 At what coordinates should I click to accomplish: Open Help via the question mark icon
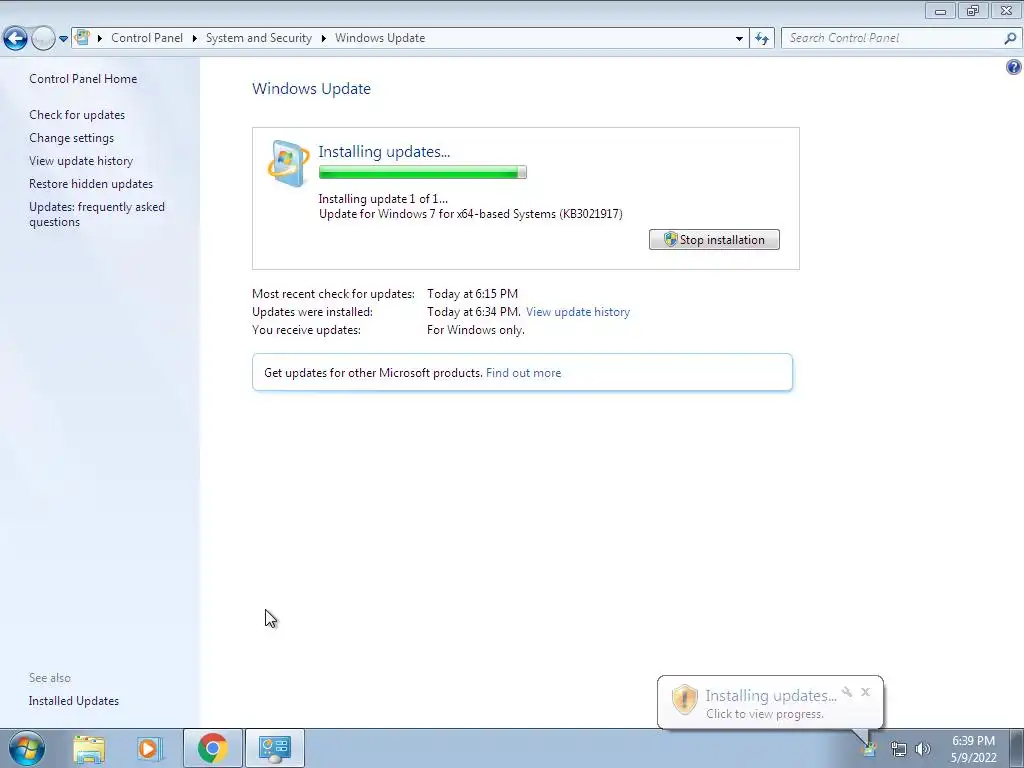point(1014,67)
